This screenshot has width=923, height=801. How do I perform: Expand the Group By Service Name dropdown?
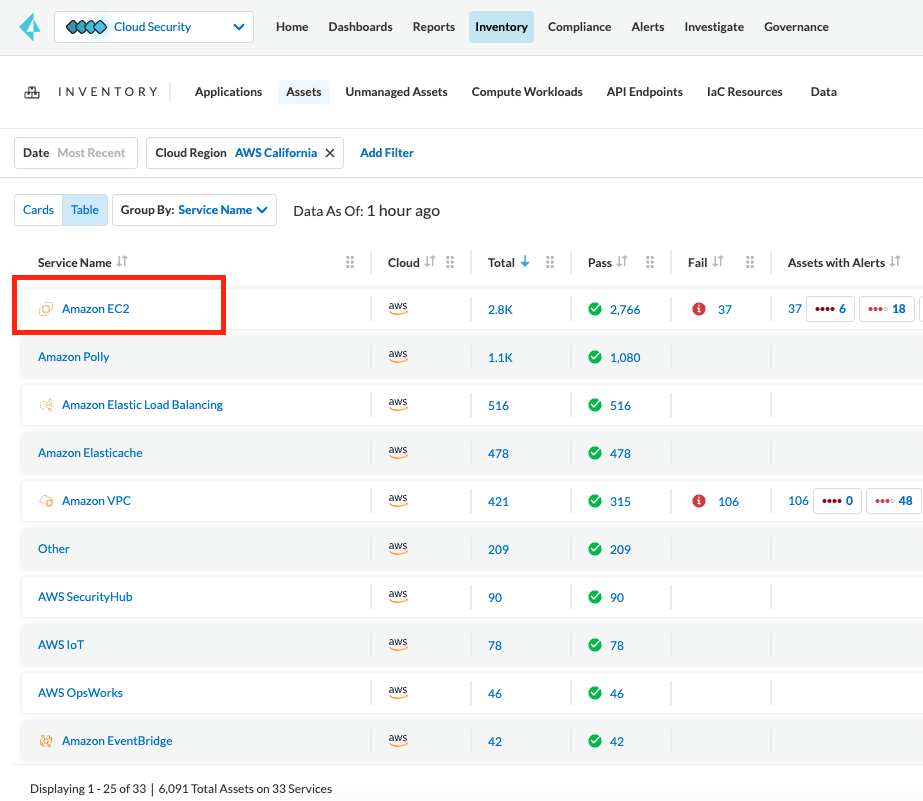pyautogui.click(x=194, y=210)
